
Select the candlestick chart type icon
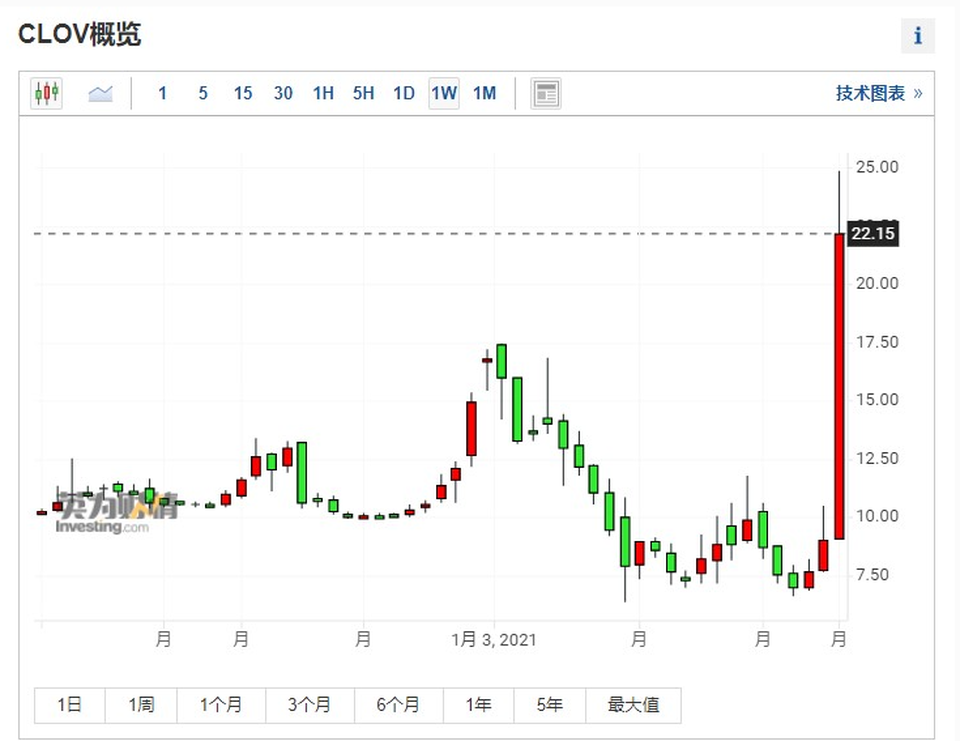coord(47,94)
